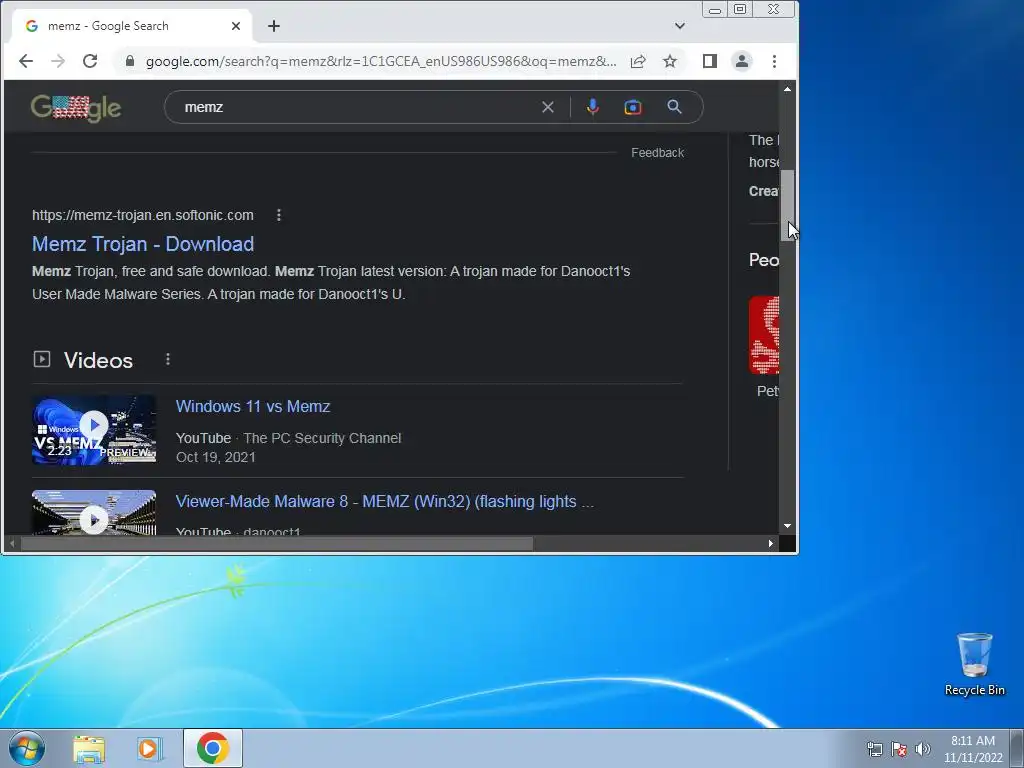Play the Viewer-Made Malware 8 thumbnail
This screenshot has height=768, width=1024.
point(94,513)
